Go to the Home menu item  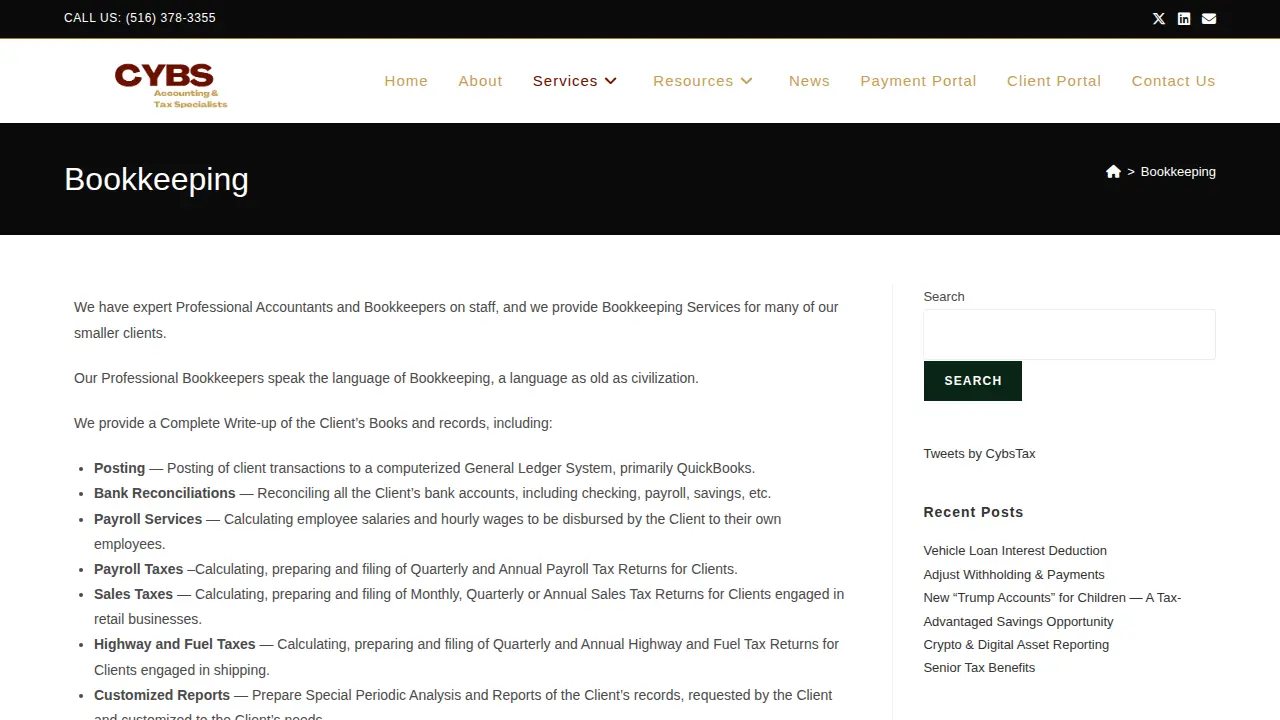406,81
